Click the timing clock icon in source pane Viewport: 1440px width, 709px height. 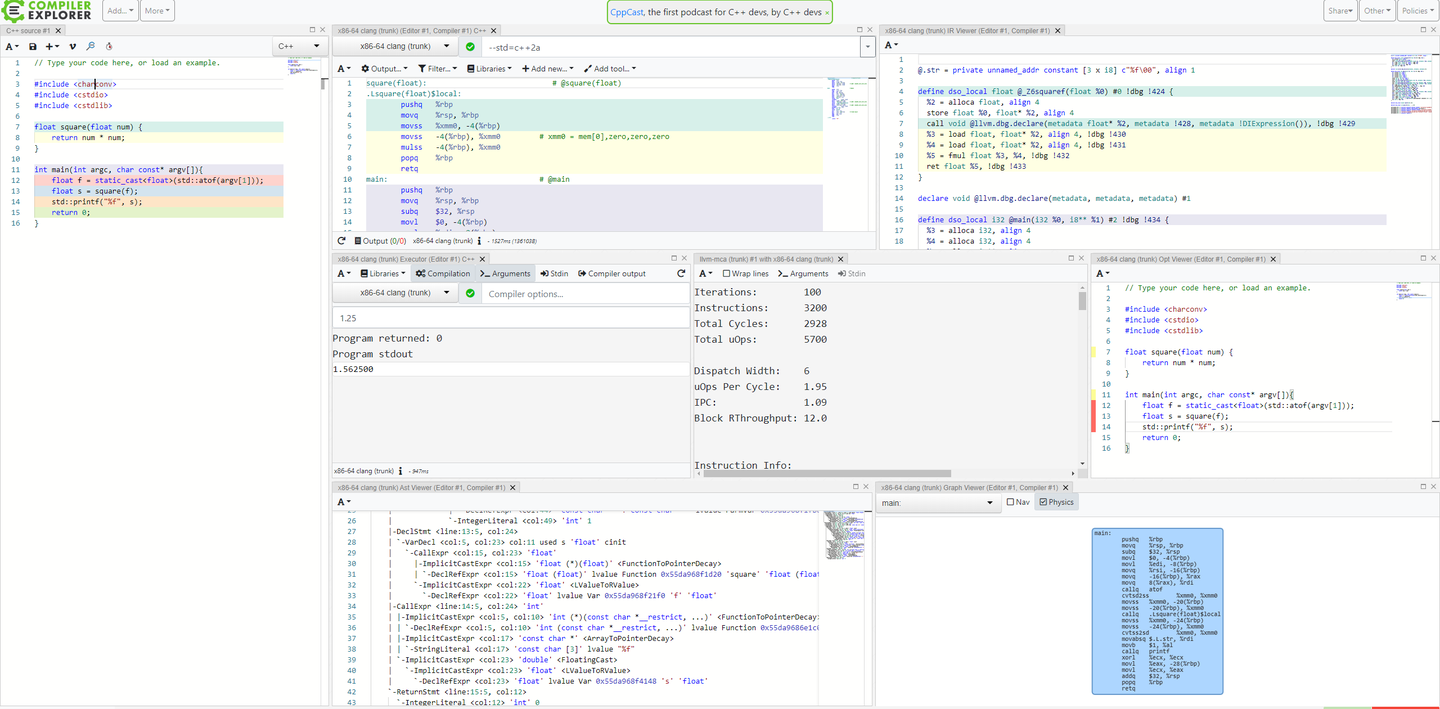point(107,46)
